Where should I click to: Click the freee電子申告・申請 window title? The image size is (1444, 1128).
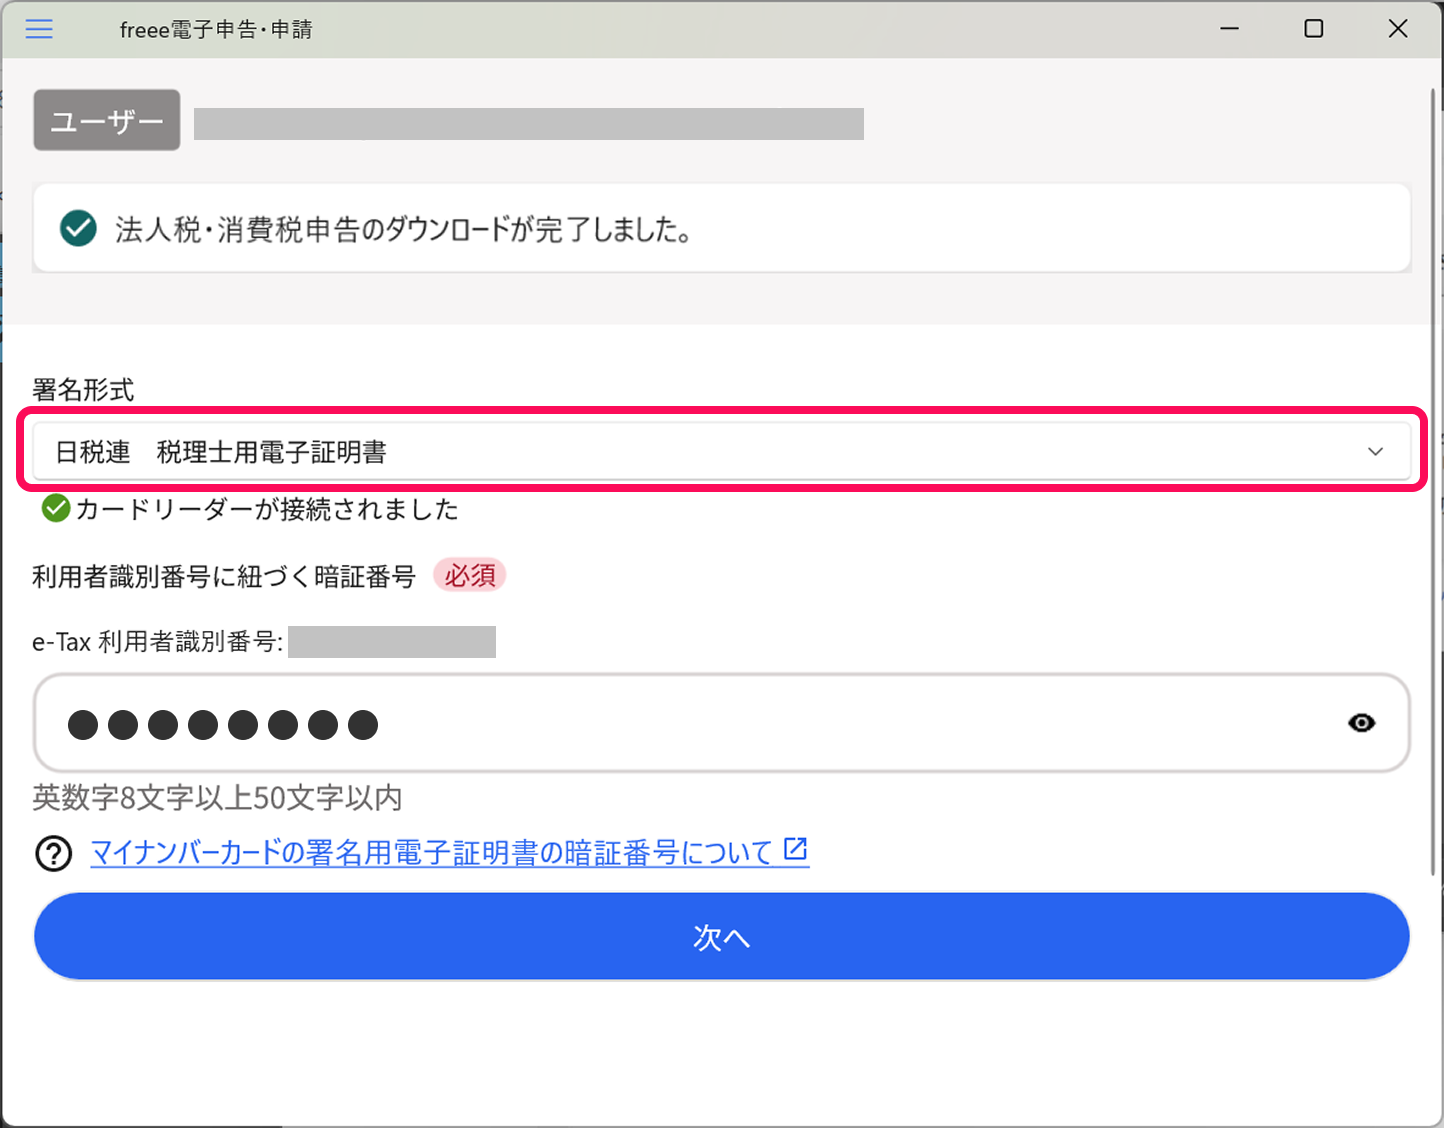pyautogui.click(x=216, y=30)
